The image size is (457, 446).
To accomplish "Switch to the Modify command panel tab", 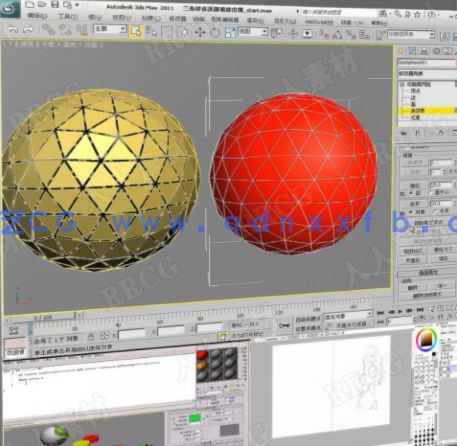I will point(412,51).
